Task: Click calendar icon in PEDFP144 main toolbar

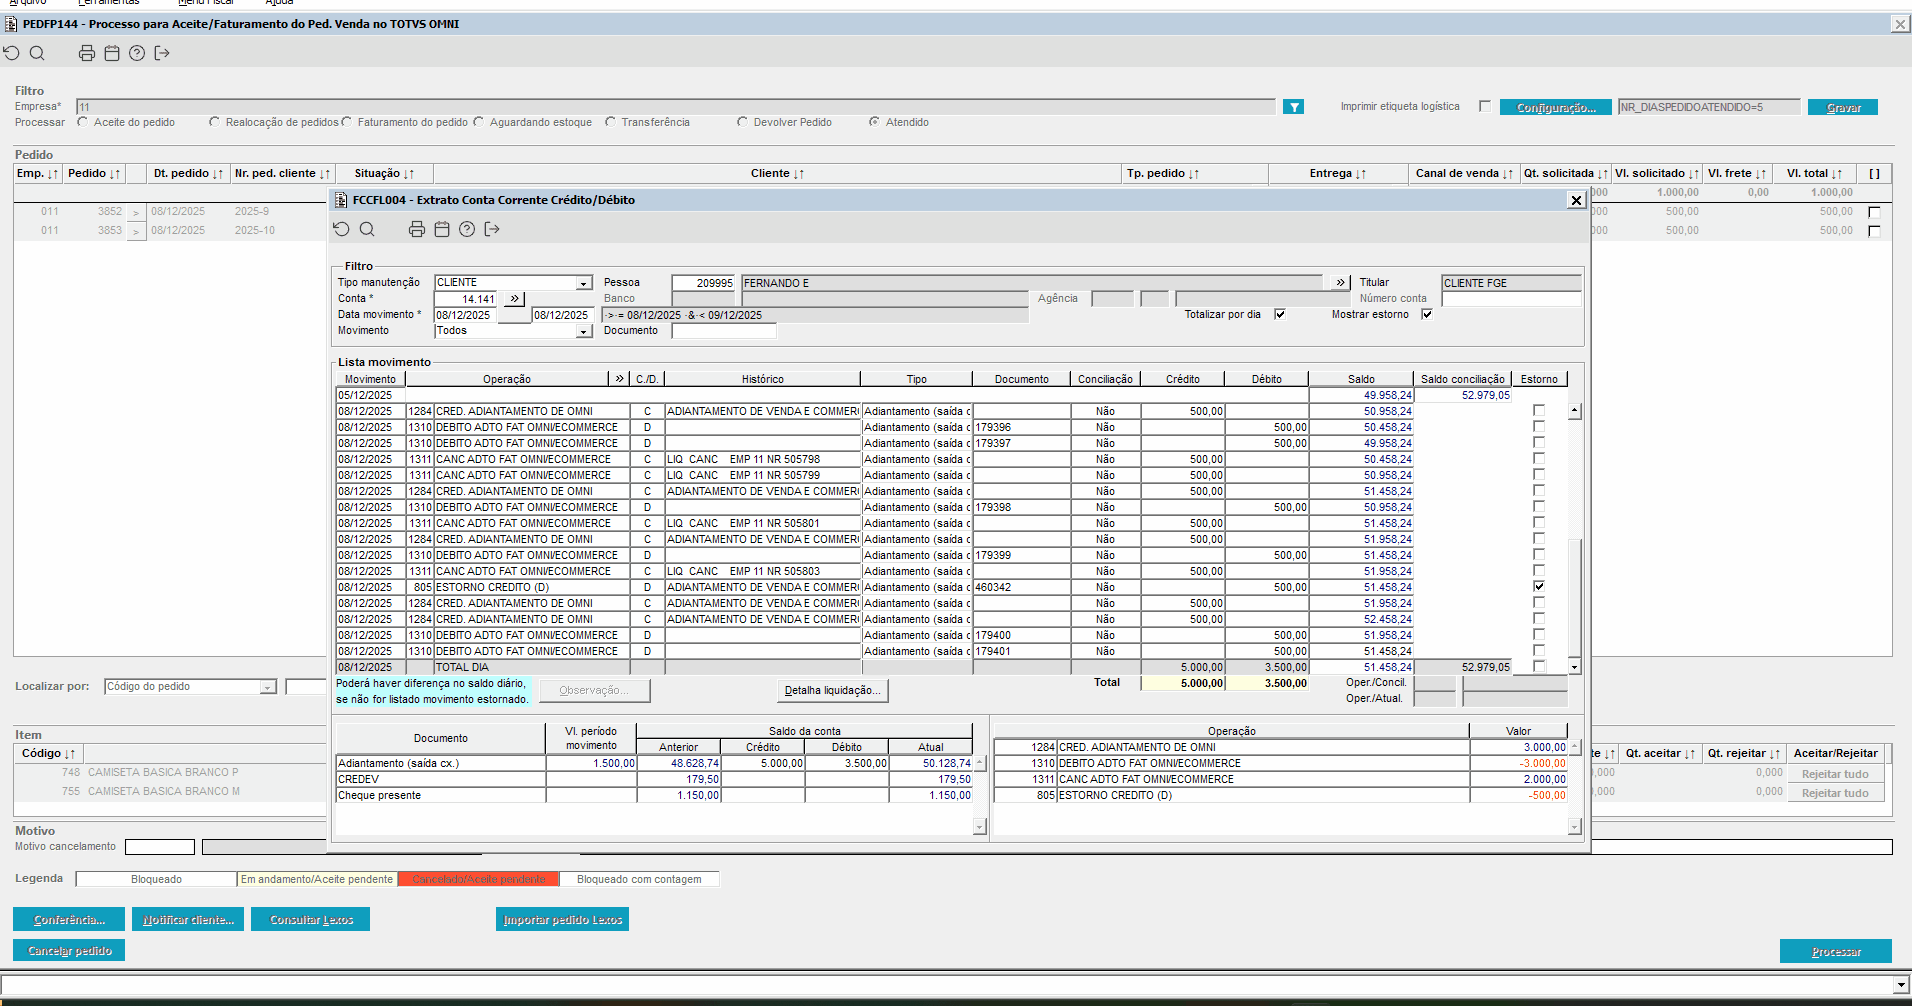Action: 112,53
